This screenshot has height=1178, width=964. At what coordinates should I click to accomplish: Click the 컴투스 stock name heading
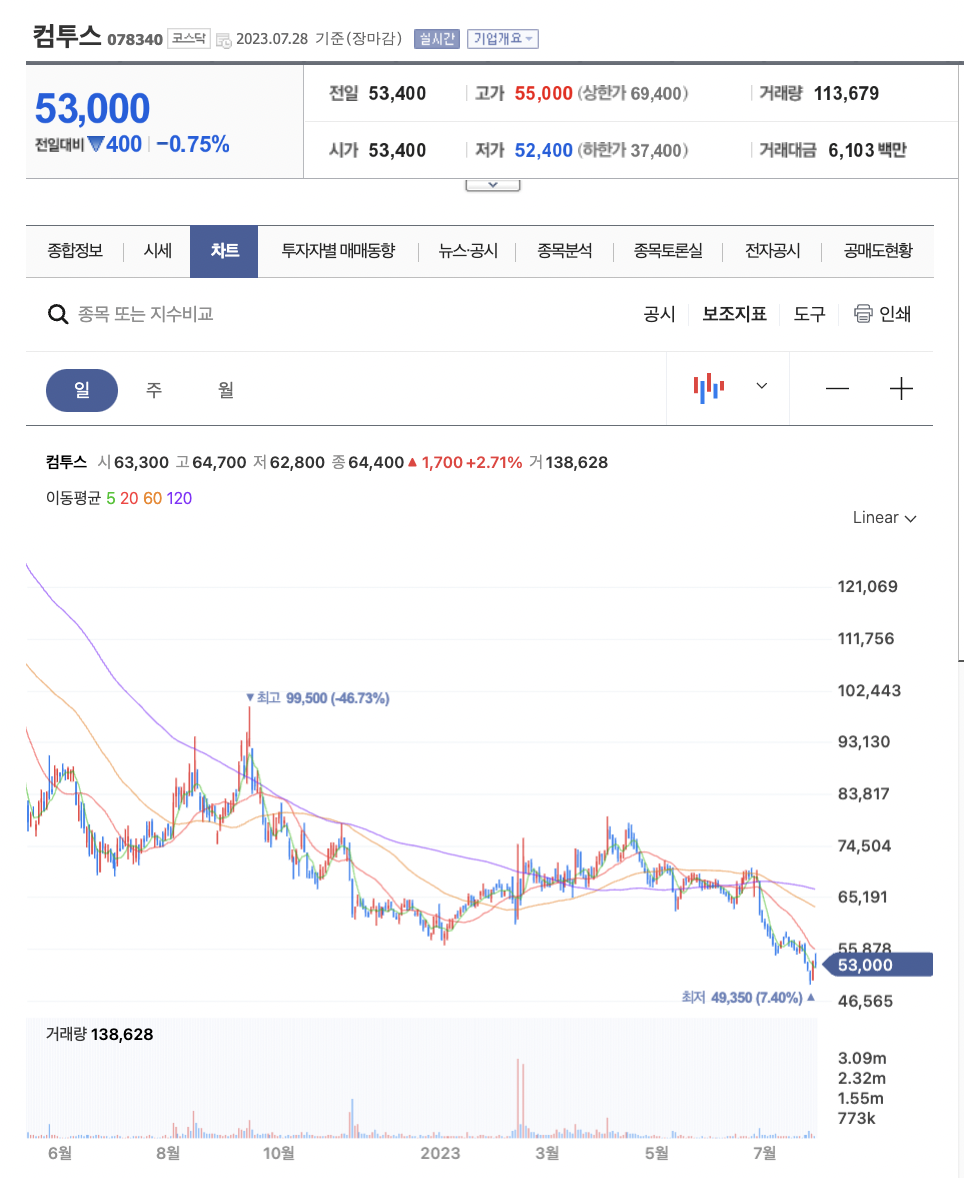tap(66, 36)
